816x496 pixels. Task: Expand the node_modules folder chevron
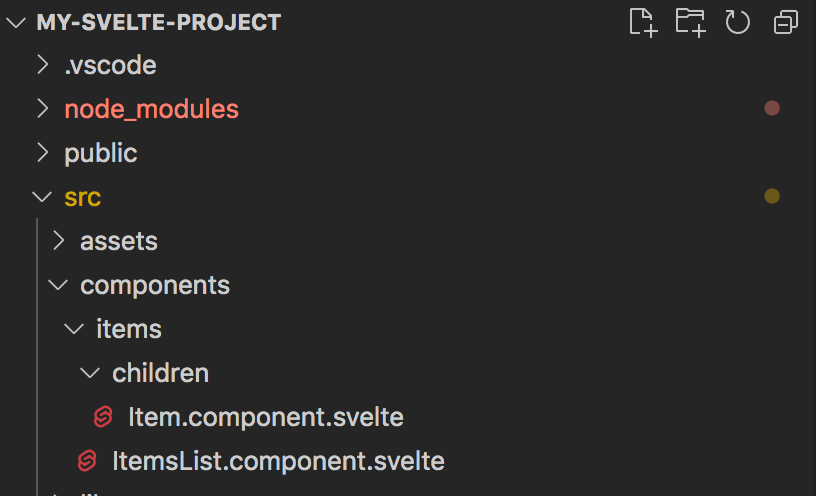43,109
